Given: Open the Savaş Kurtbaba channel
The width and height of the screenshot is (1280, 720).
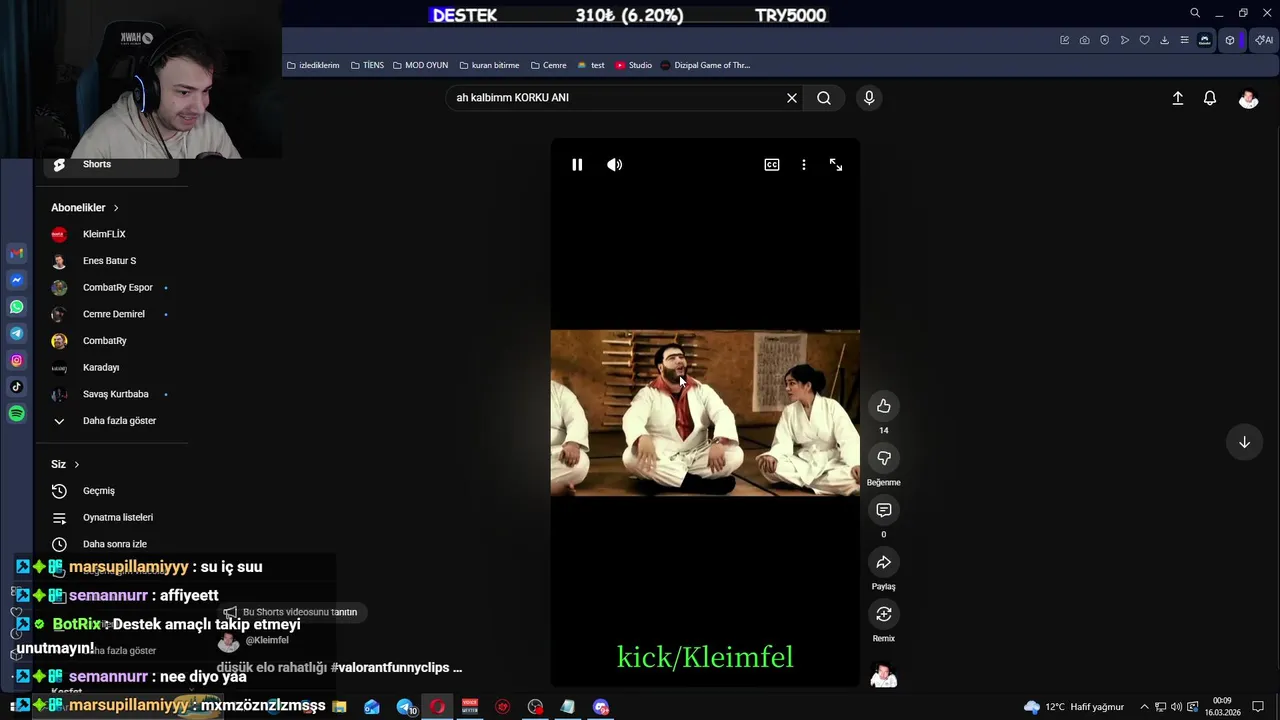Looking at the screenshot, I should (x=115, y=394).
